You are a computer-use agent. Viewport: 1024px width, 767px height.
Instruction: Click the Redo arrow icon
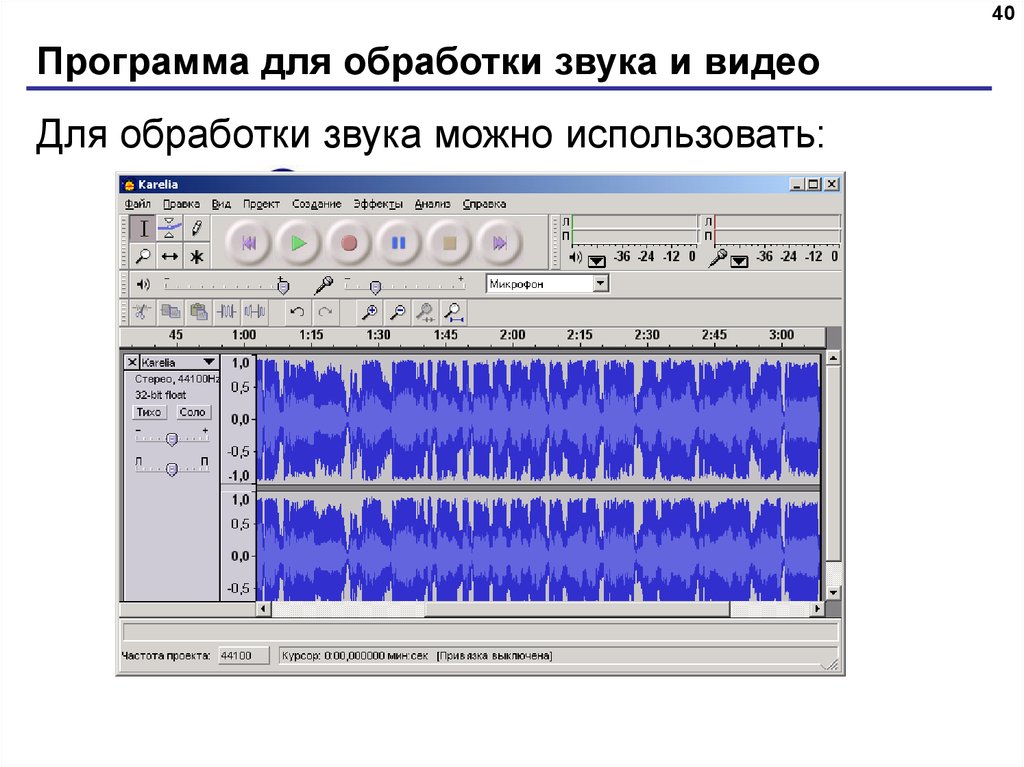[325, 312]
